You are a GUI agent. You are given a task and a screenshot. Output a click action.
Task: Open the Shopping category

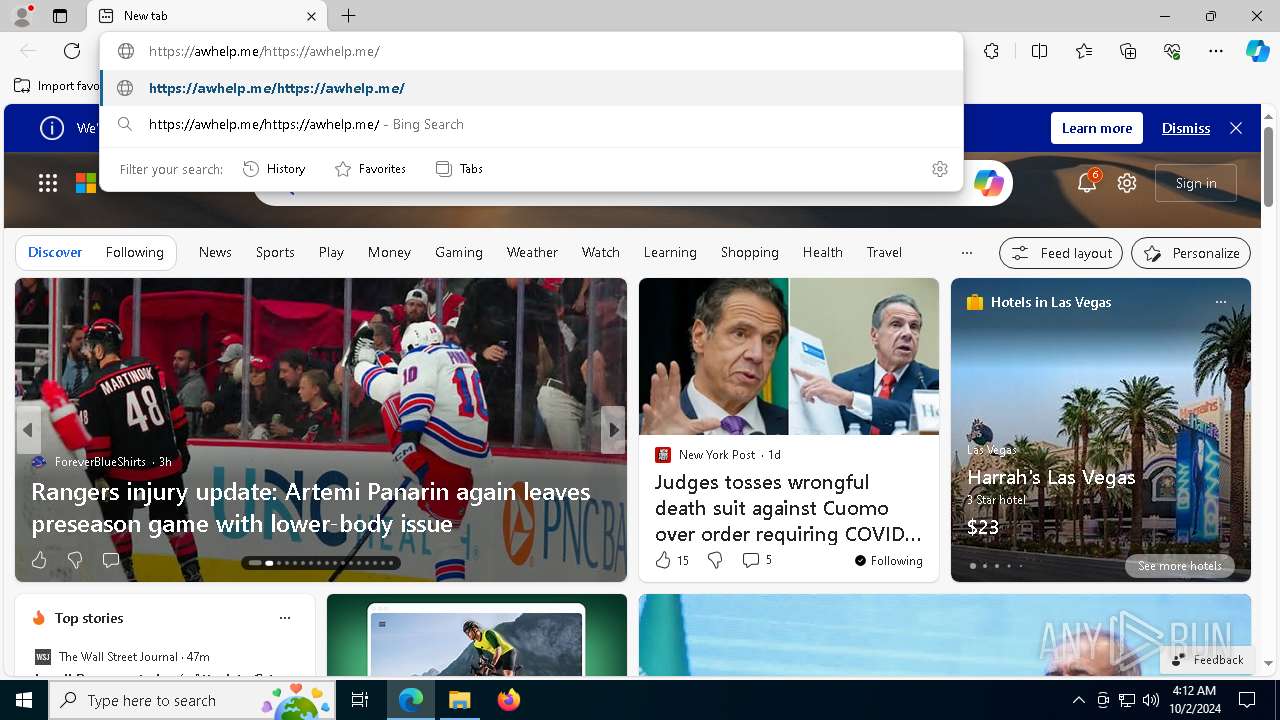(x=750, y=252)
